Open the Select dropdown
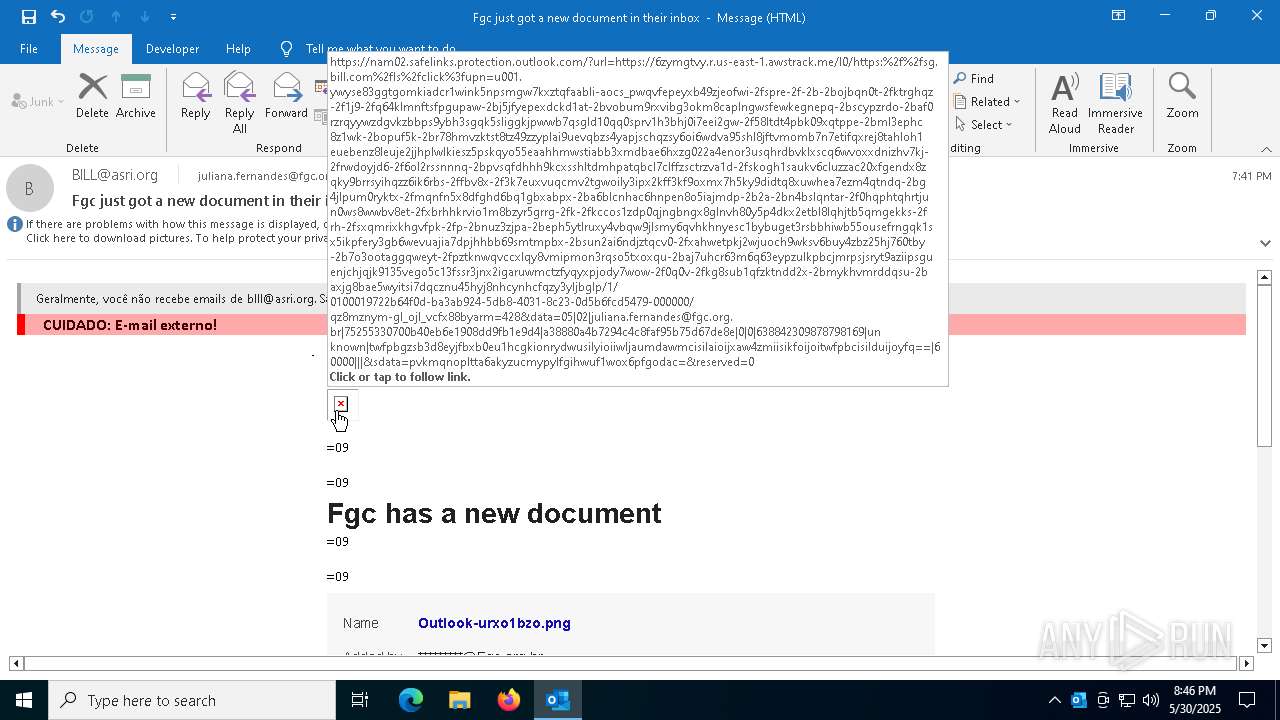Screen dimensions: 1280x720 tap(984, 124)
